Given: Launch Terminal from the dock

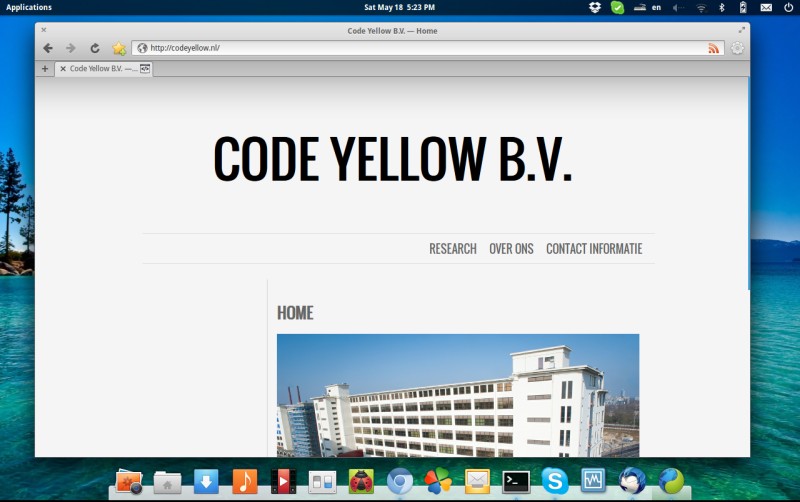Looking at the screenshot, I should coord(516,482).
